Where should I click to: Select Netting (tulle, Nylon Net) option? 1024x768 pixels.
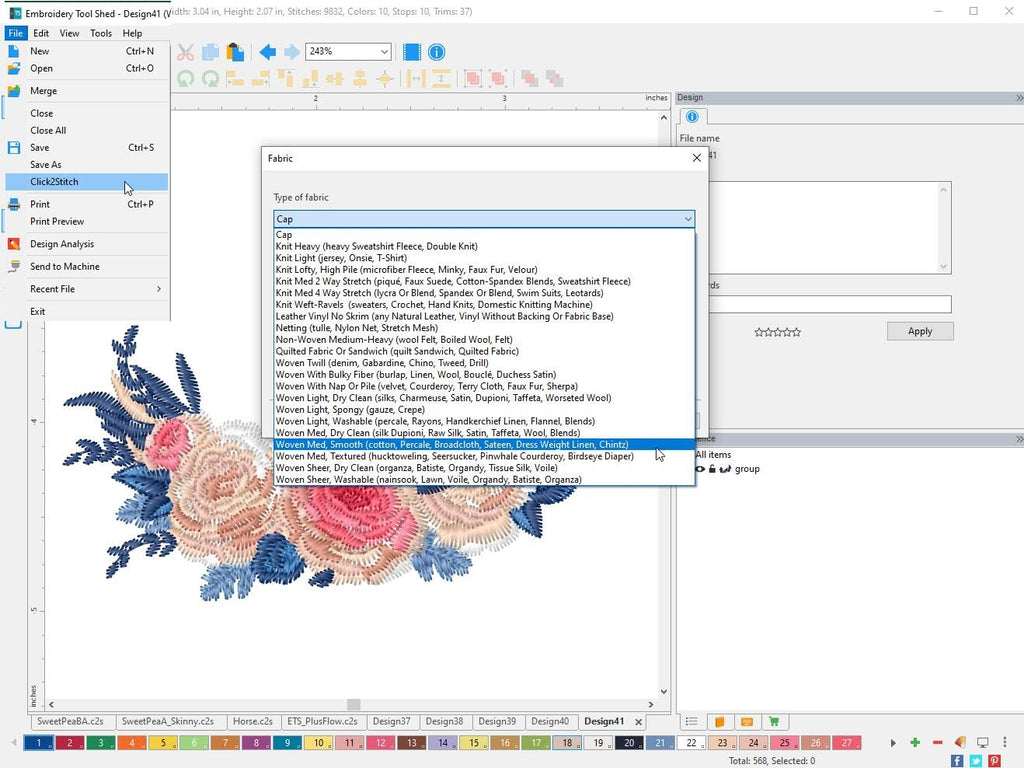click(484, 328)
